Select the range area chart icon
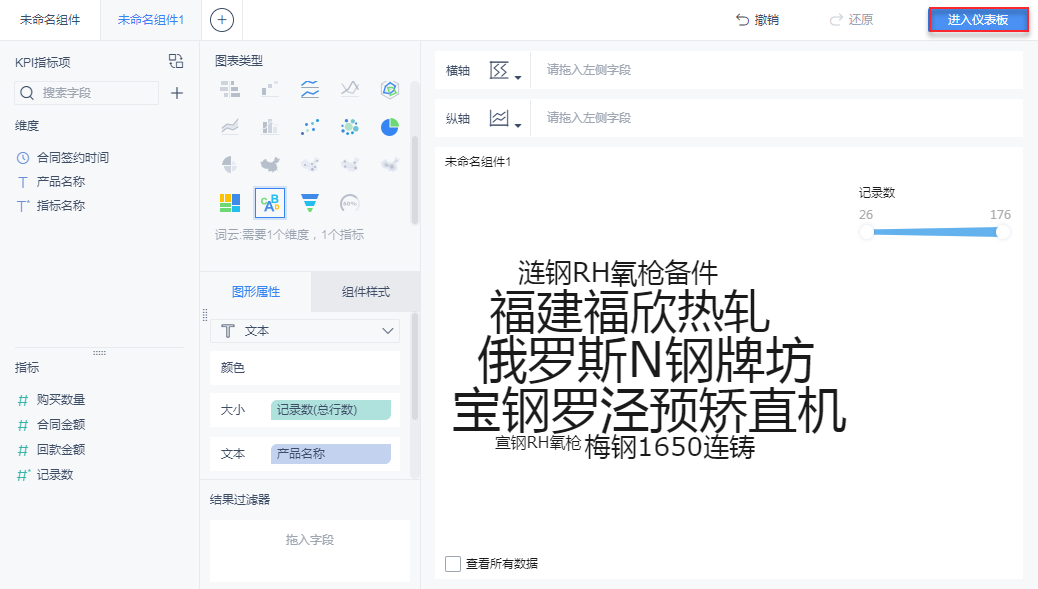The height and width of the screenshot is (589, 1038). click(230, 126)
